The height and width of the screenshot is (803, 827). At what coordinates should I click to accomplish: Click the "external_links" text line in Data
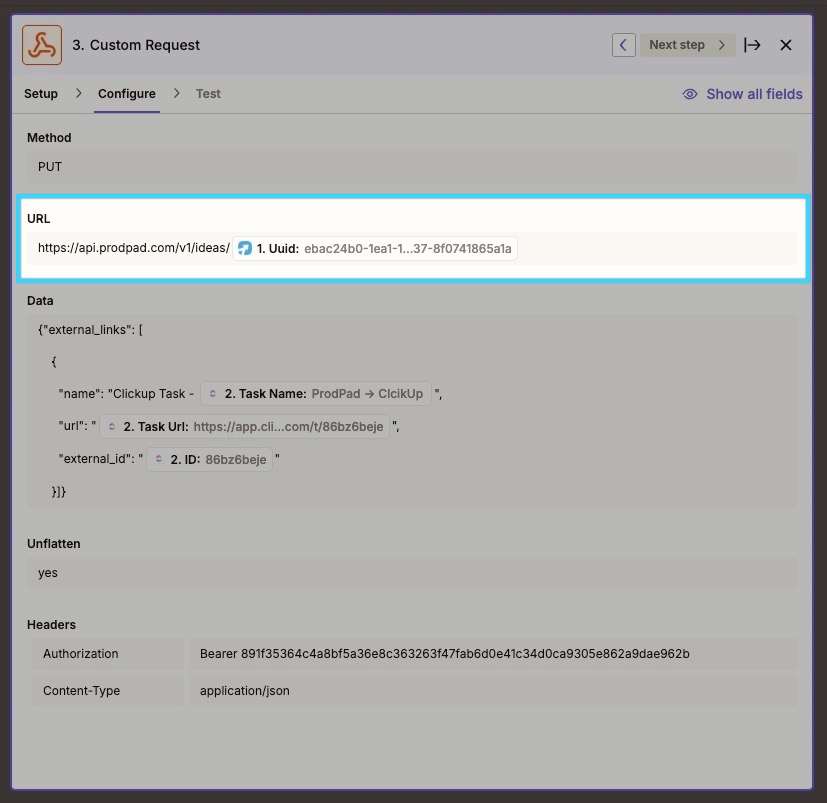(x=90, y=330)
